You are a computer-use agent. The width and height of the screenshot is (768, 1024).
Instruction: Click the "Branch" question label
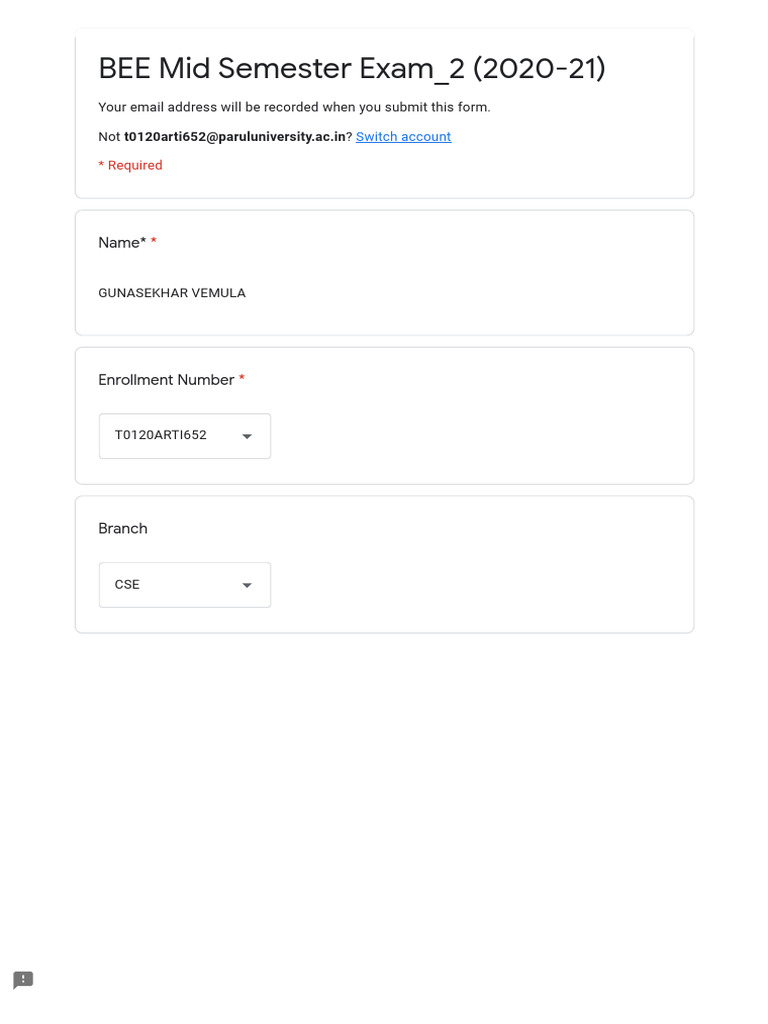tap(123, 528)
